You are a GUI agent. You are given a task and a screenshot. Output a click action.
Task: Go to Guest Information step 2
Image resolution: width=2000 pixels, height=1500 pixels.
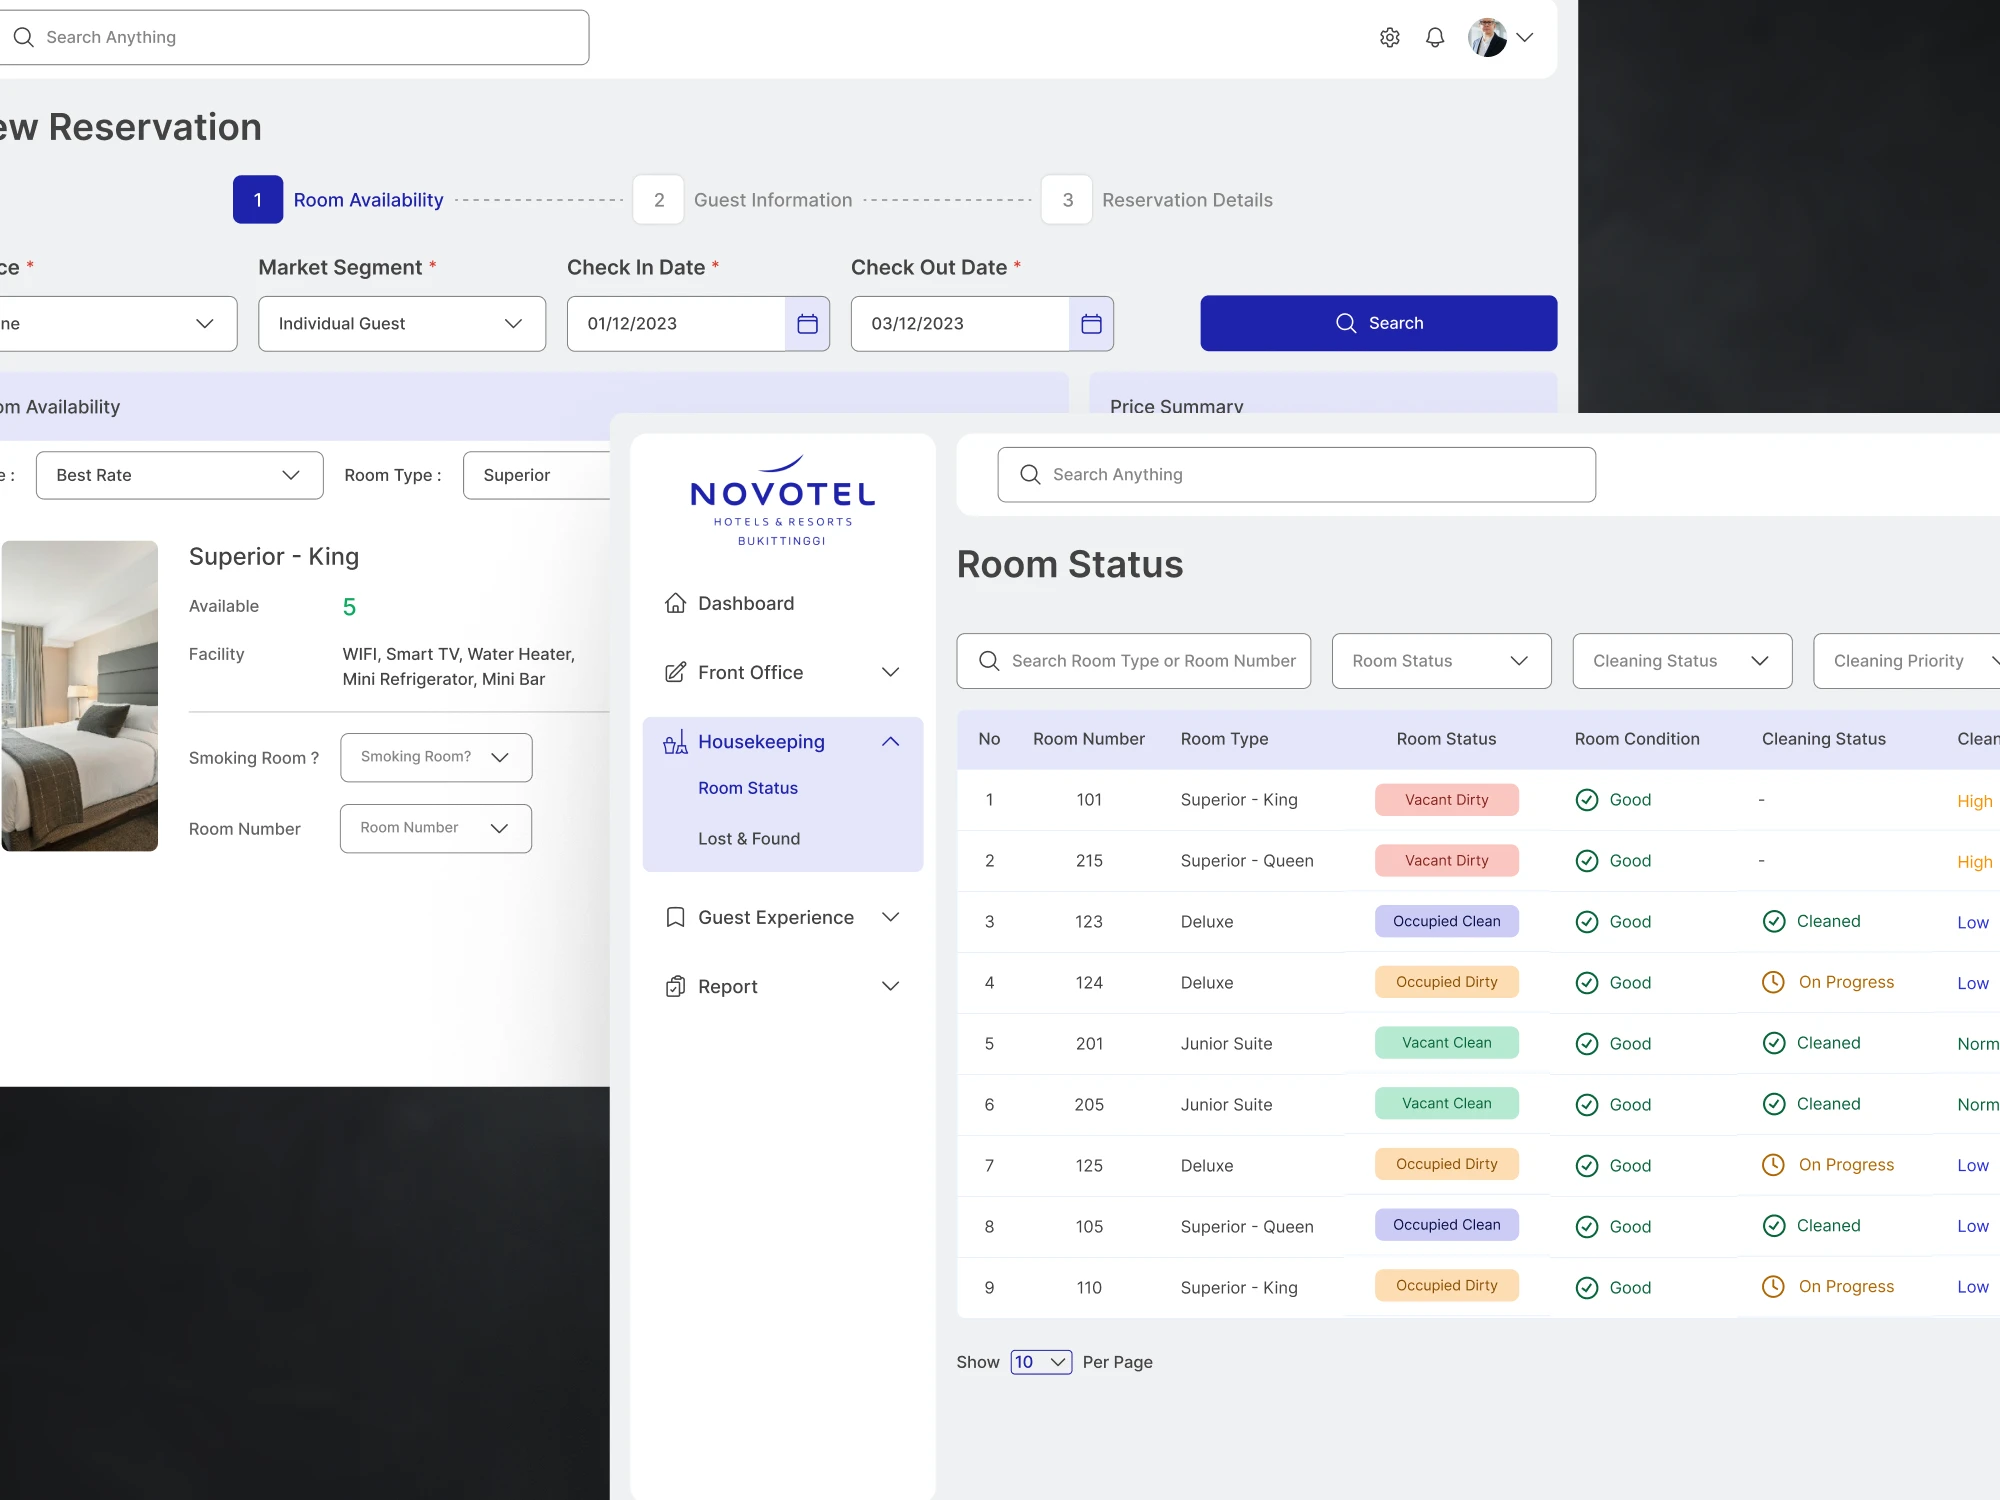(x=659, y=200)
